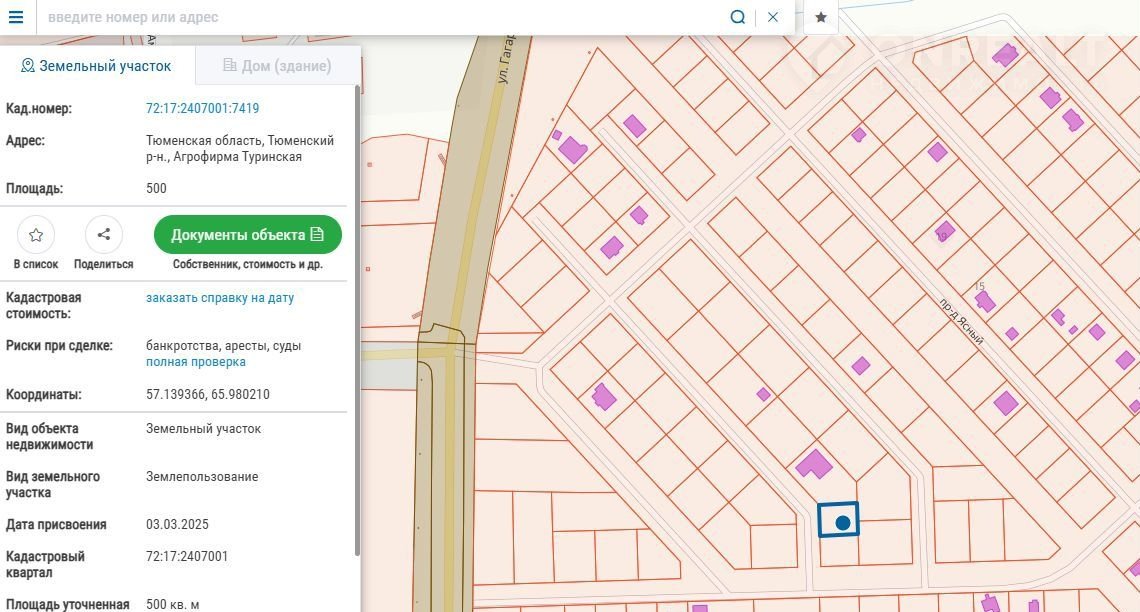Open cadastral number 72:17:2407001:7419 link
Image resolution: width=1140 pixels, height=612 pixels.
(x=203, y=108)
